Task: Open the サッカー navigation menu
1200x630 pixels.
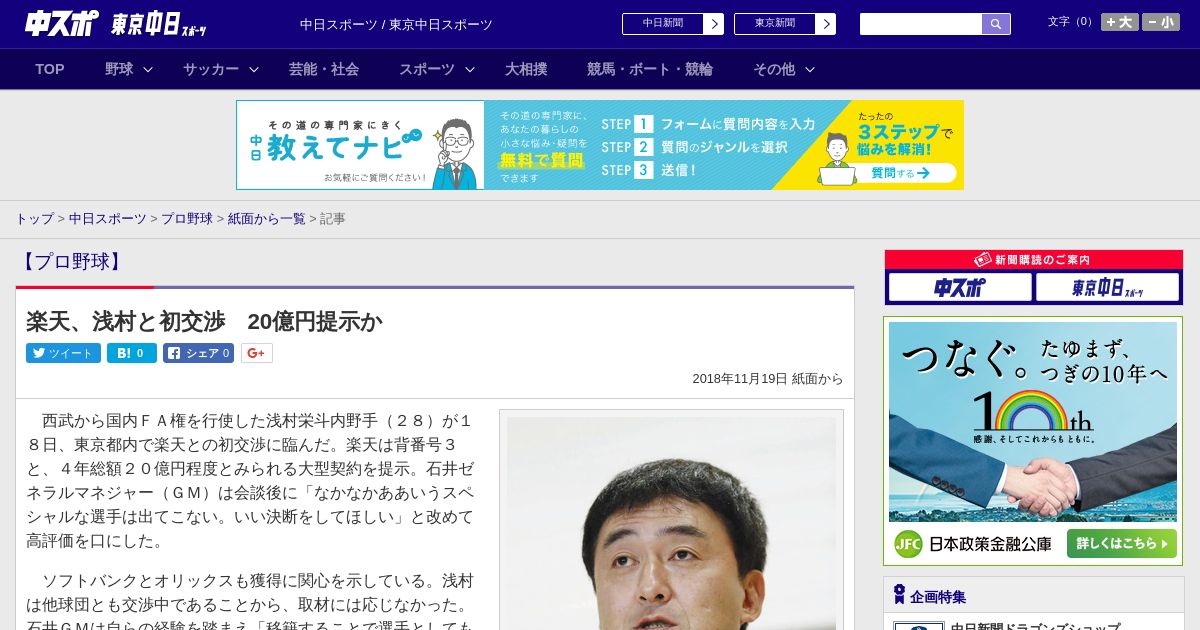Action: coord(211,69)
